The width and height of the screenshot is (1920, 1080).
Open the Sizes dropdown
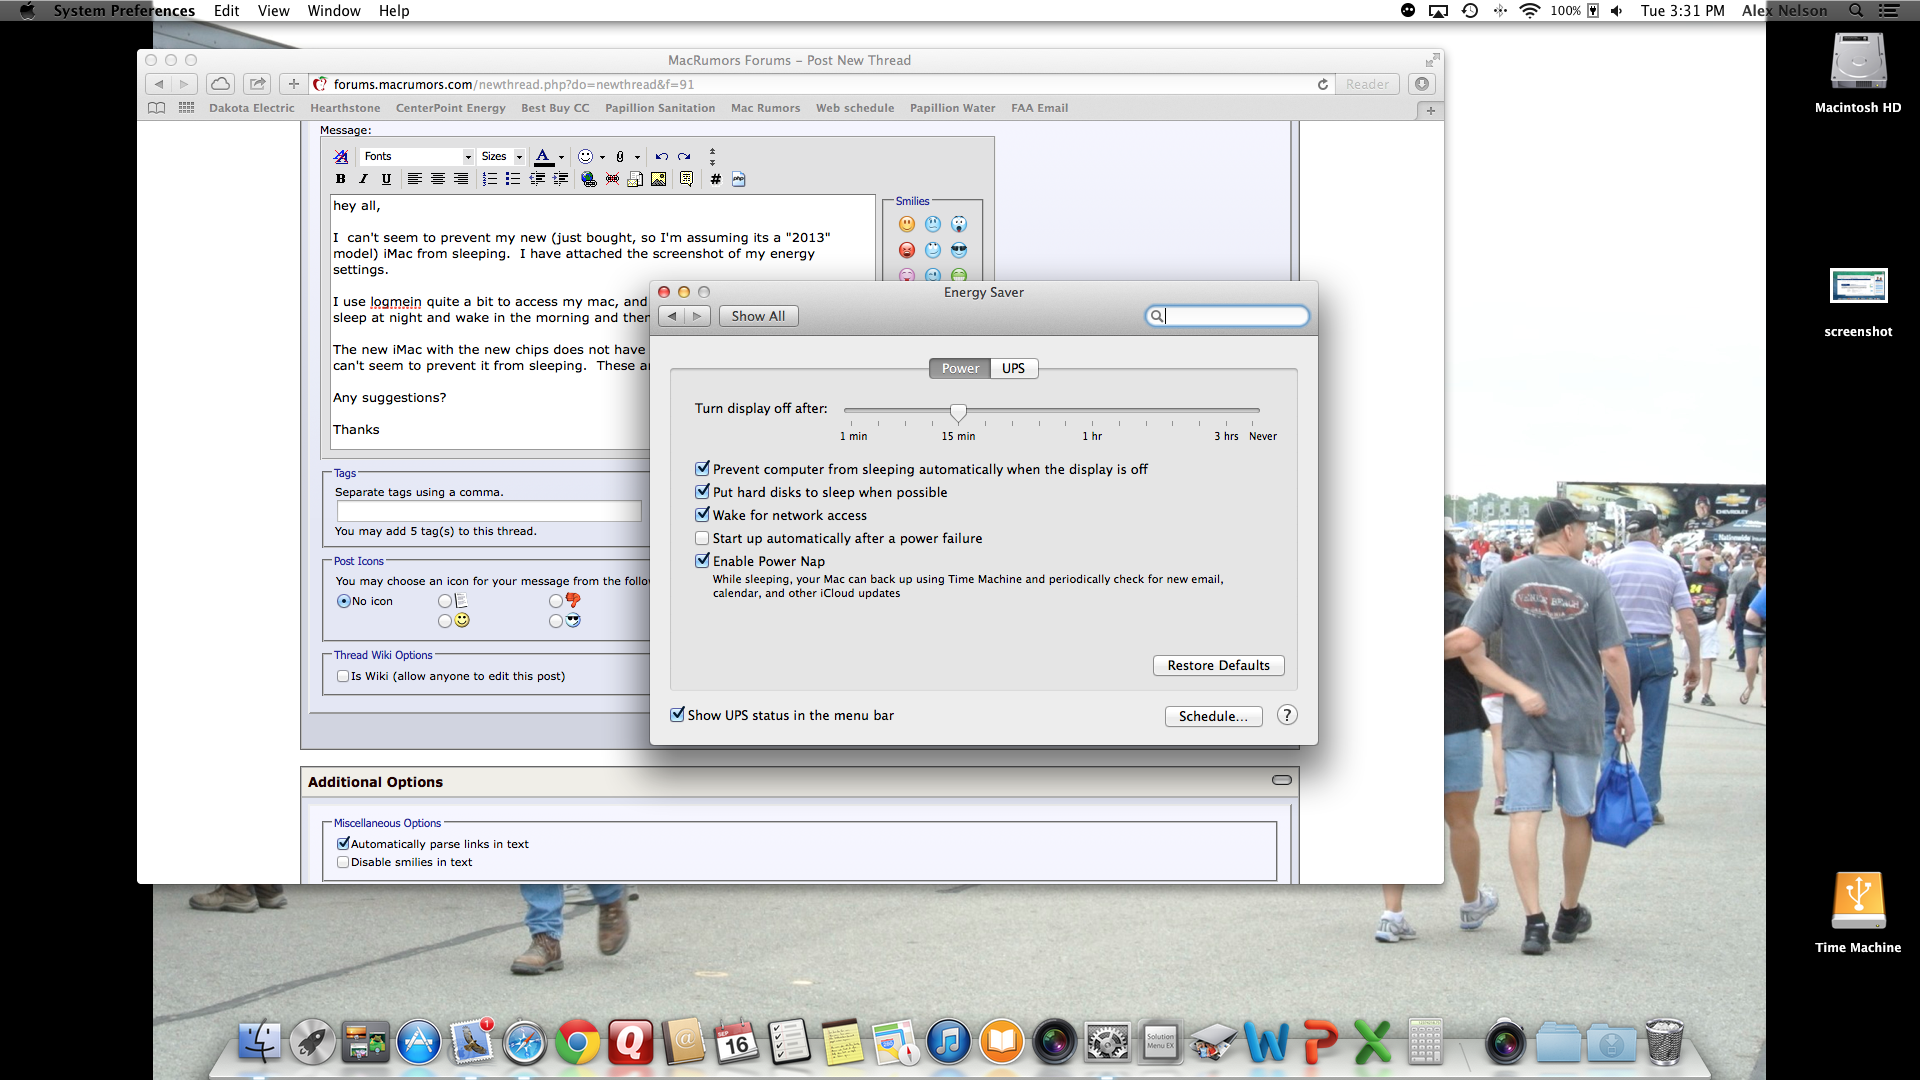501,156
